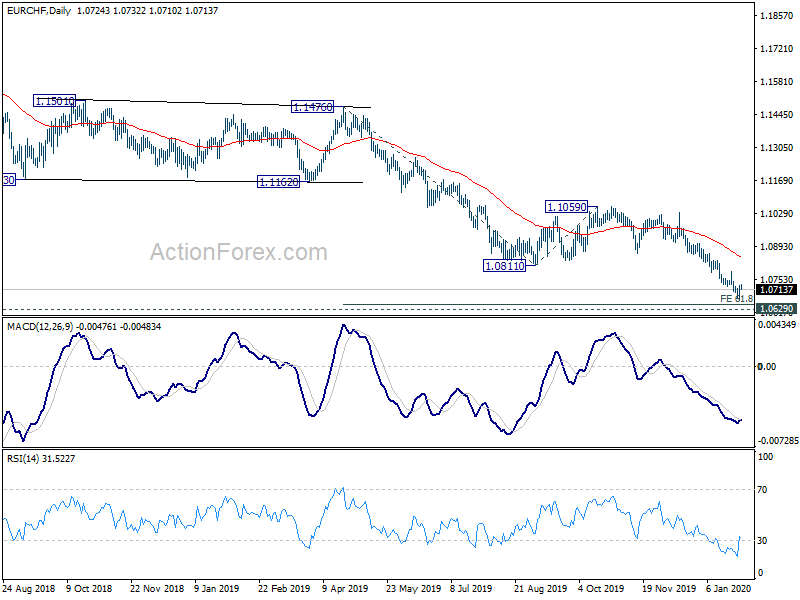This screenshot has width=800, height=600.
Task: Click the 23 May 2019 date label
Action: tap(413, 588)
